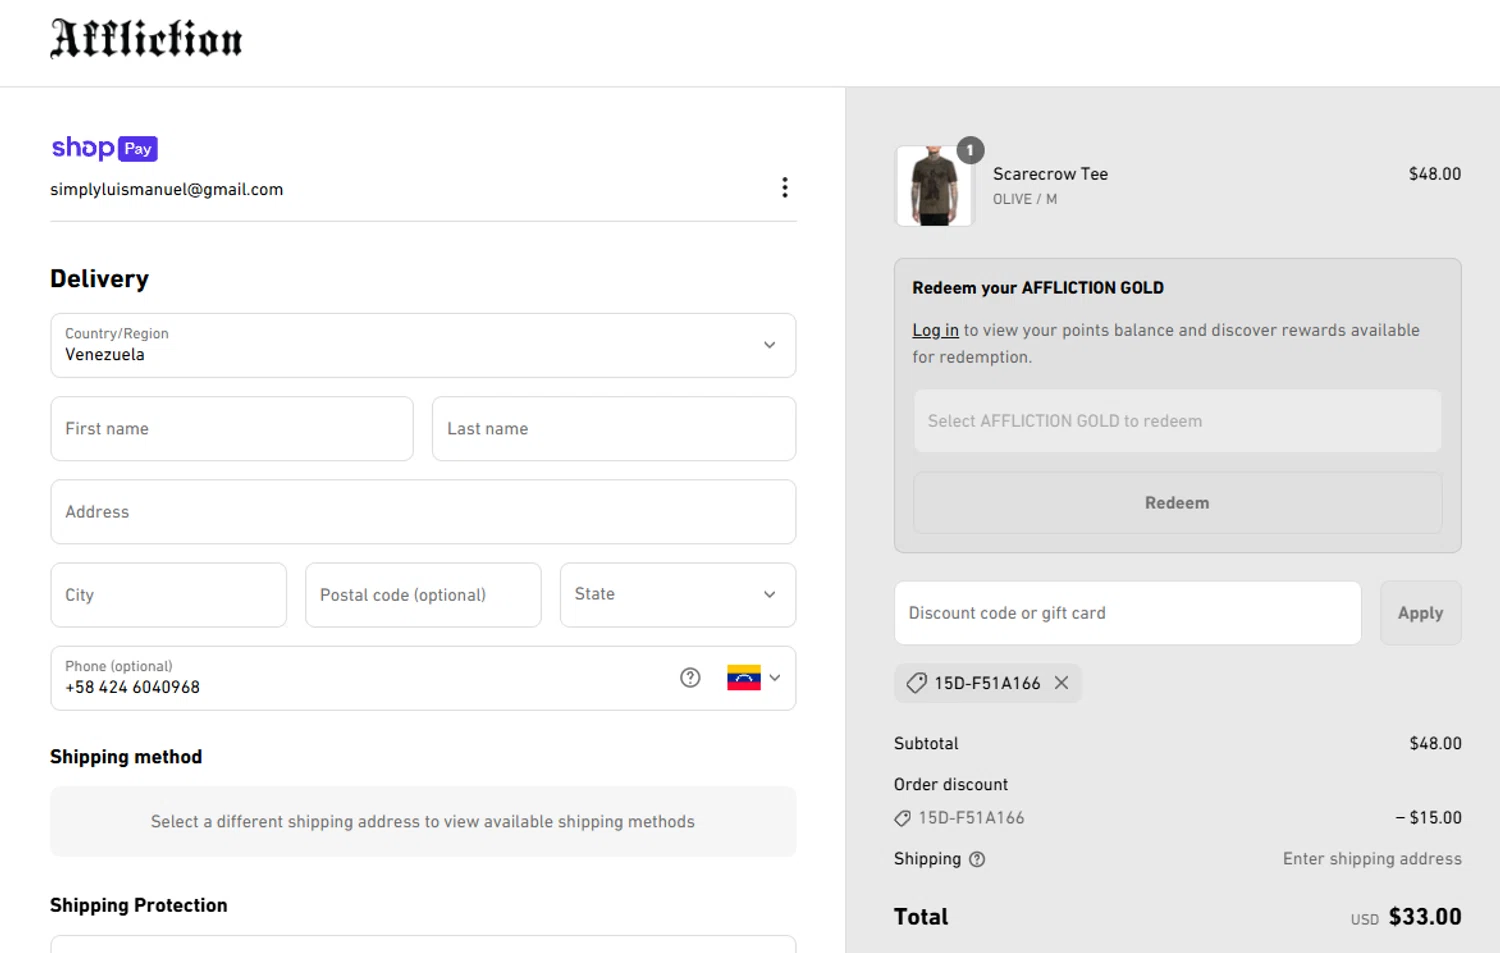Click the Enter shipping address text
Viewport: 1500px width, 953px height.
(1372, 859)
